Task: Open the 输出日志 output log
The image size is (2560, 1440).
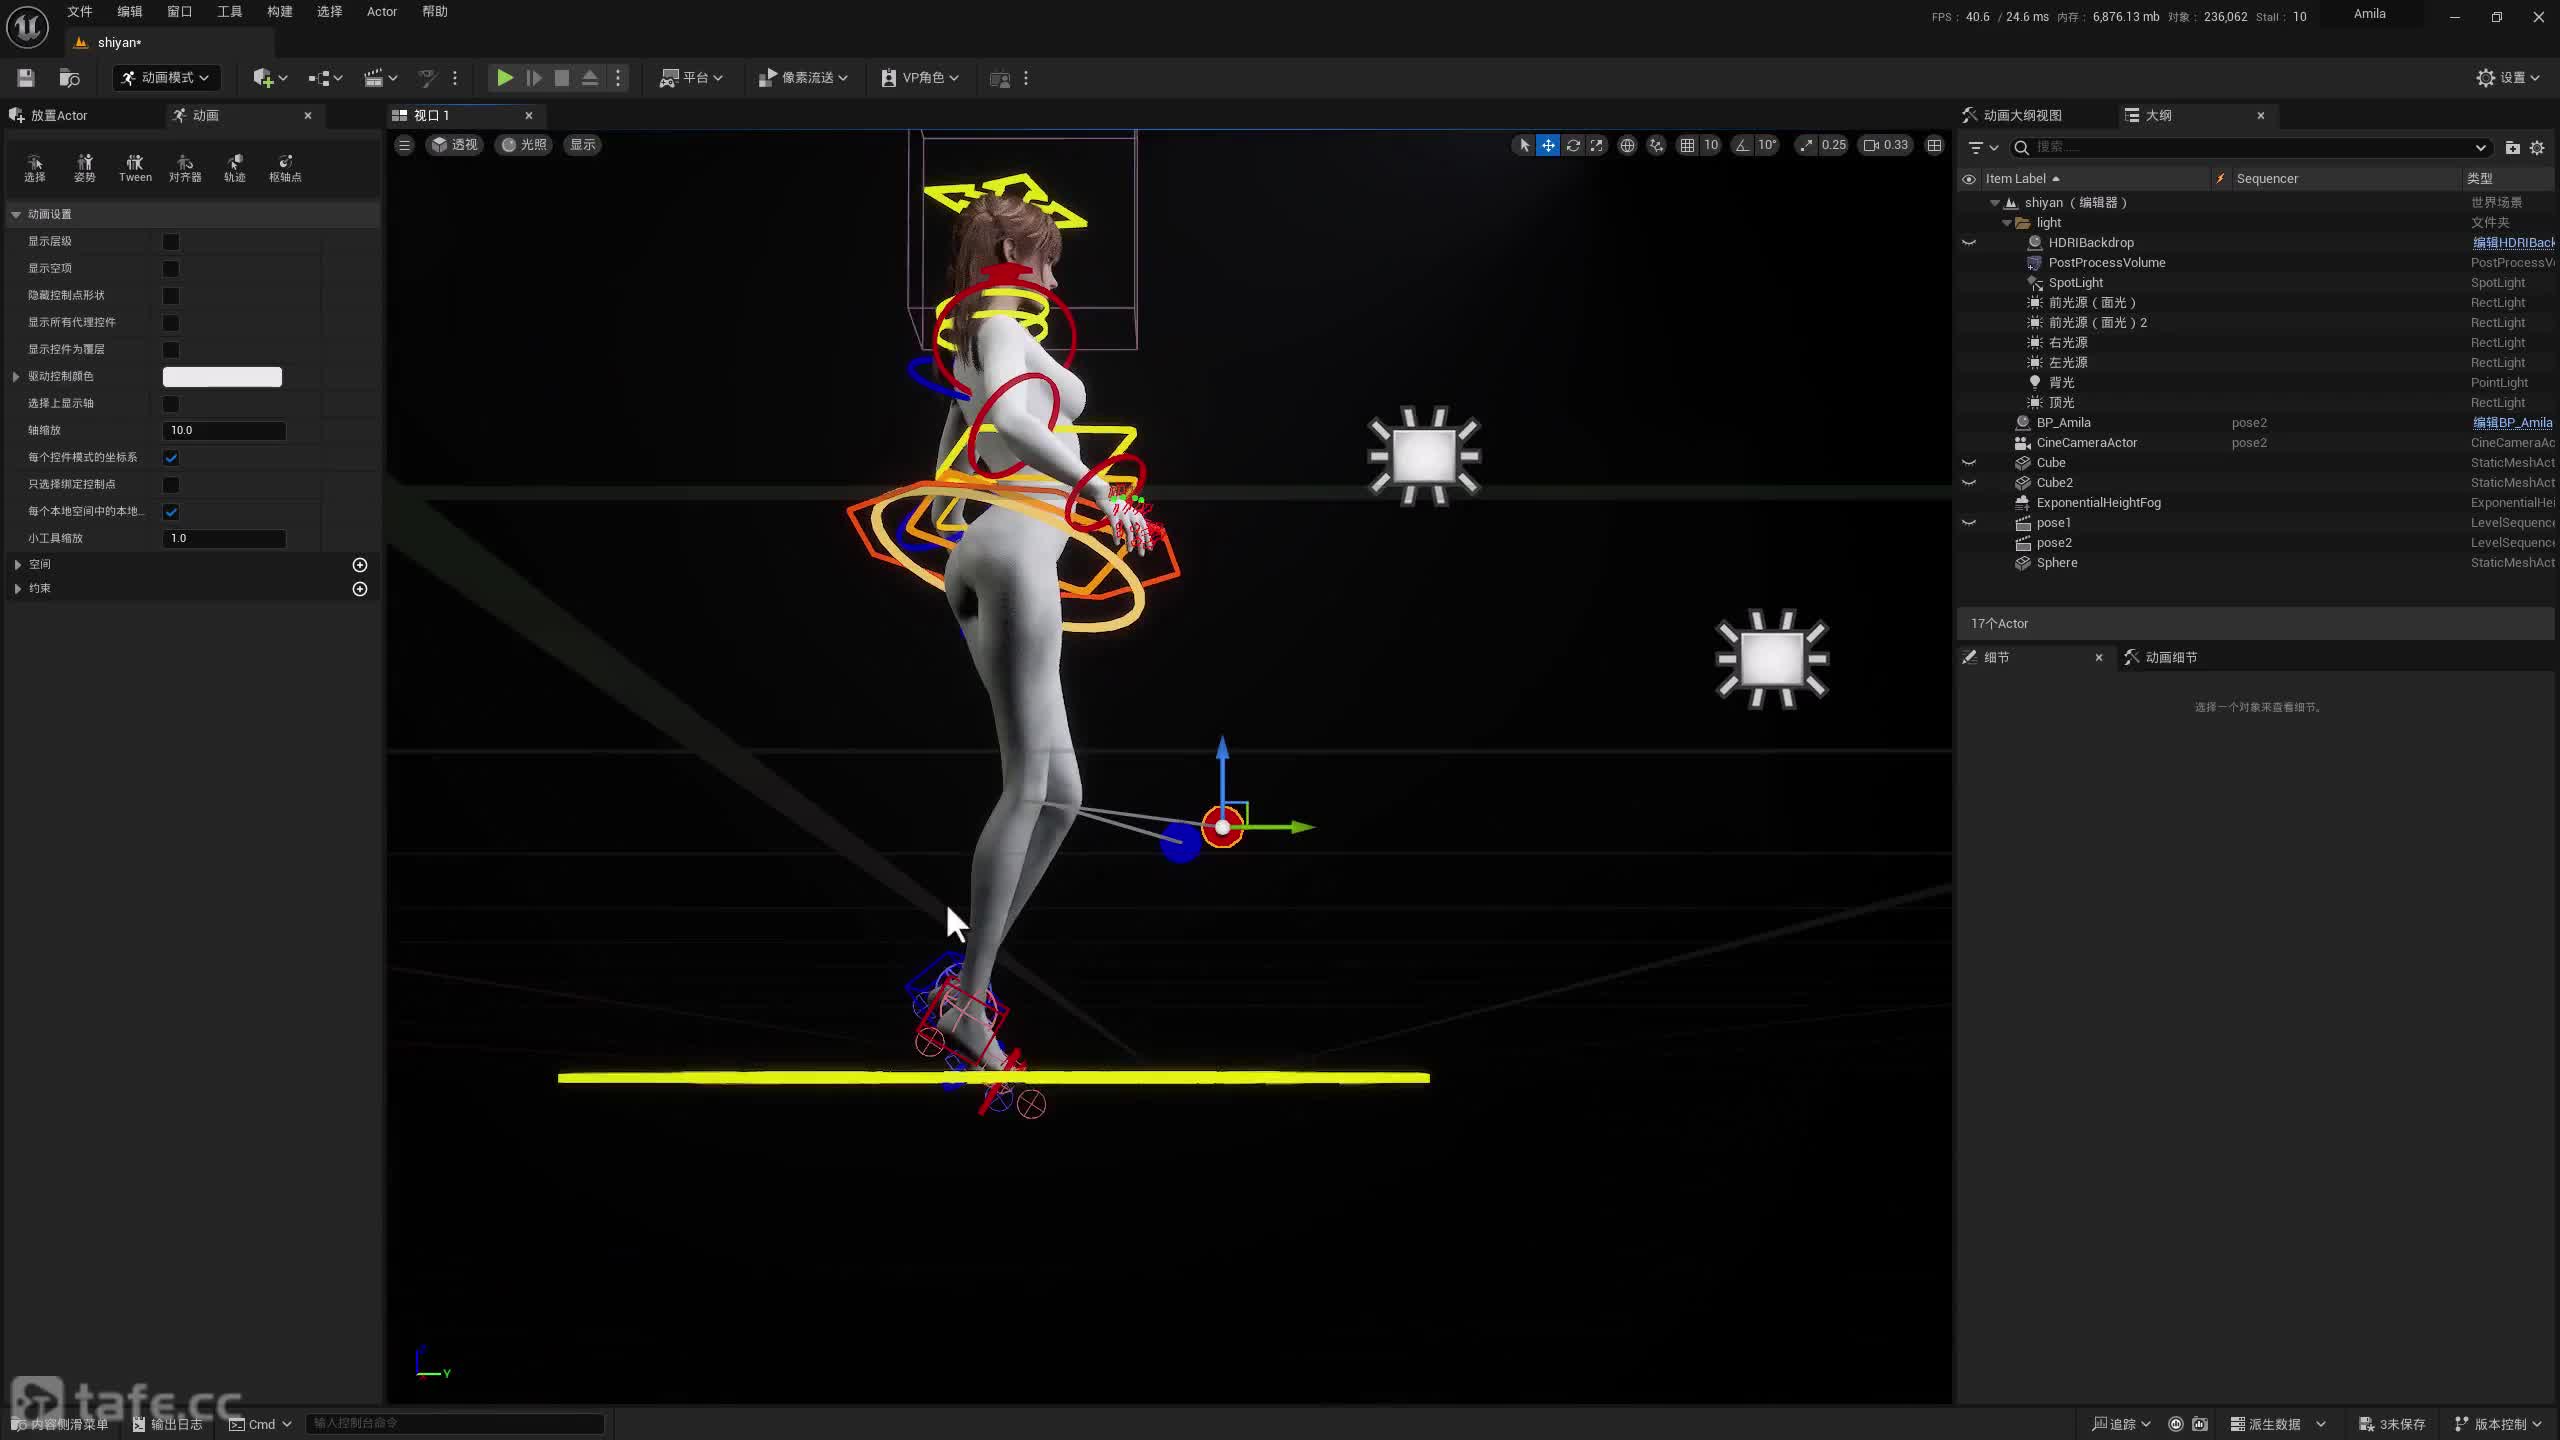Action: click(167, 1424)
